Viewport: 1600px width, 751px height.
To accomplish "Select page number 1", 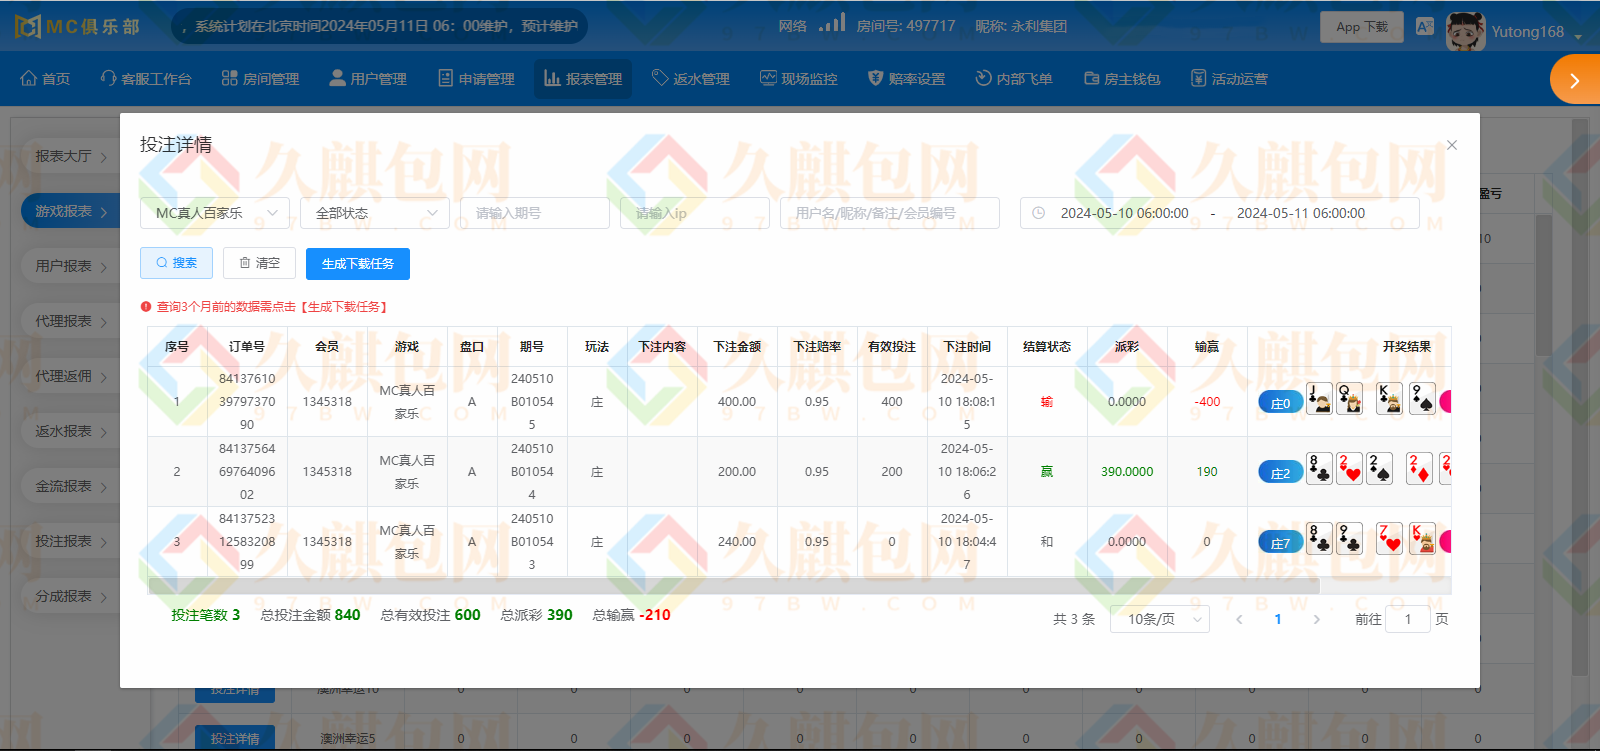I will [x=1278, y=619].
